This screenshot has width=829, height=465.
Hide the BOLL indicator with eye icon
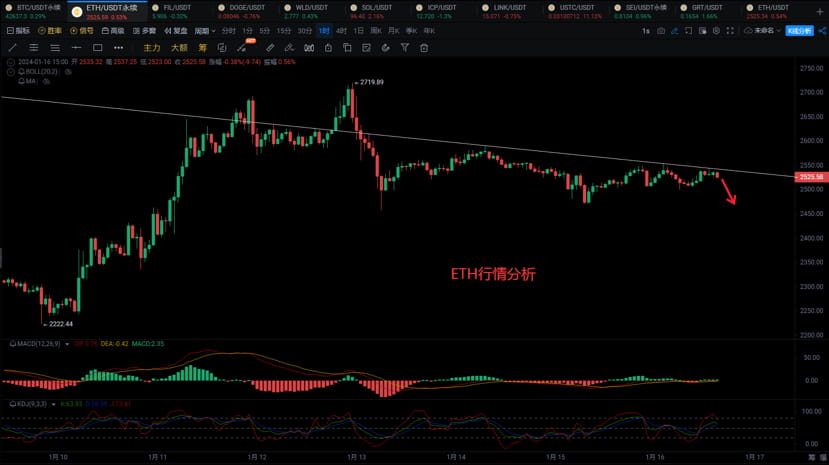pos(68,72)
